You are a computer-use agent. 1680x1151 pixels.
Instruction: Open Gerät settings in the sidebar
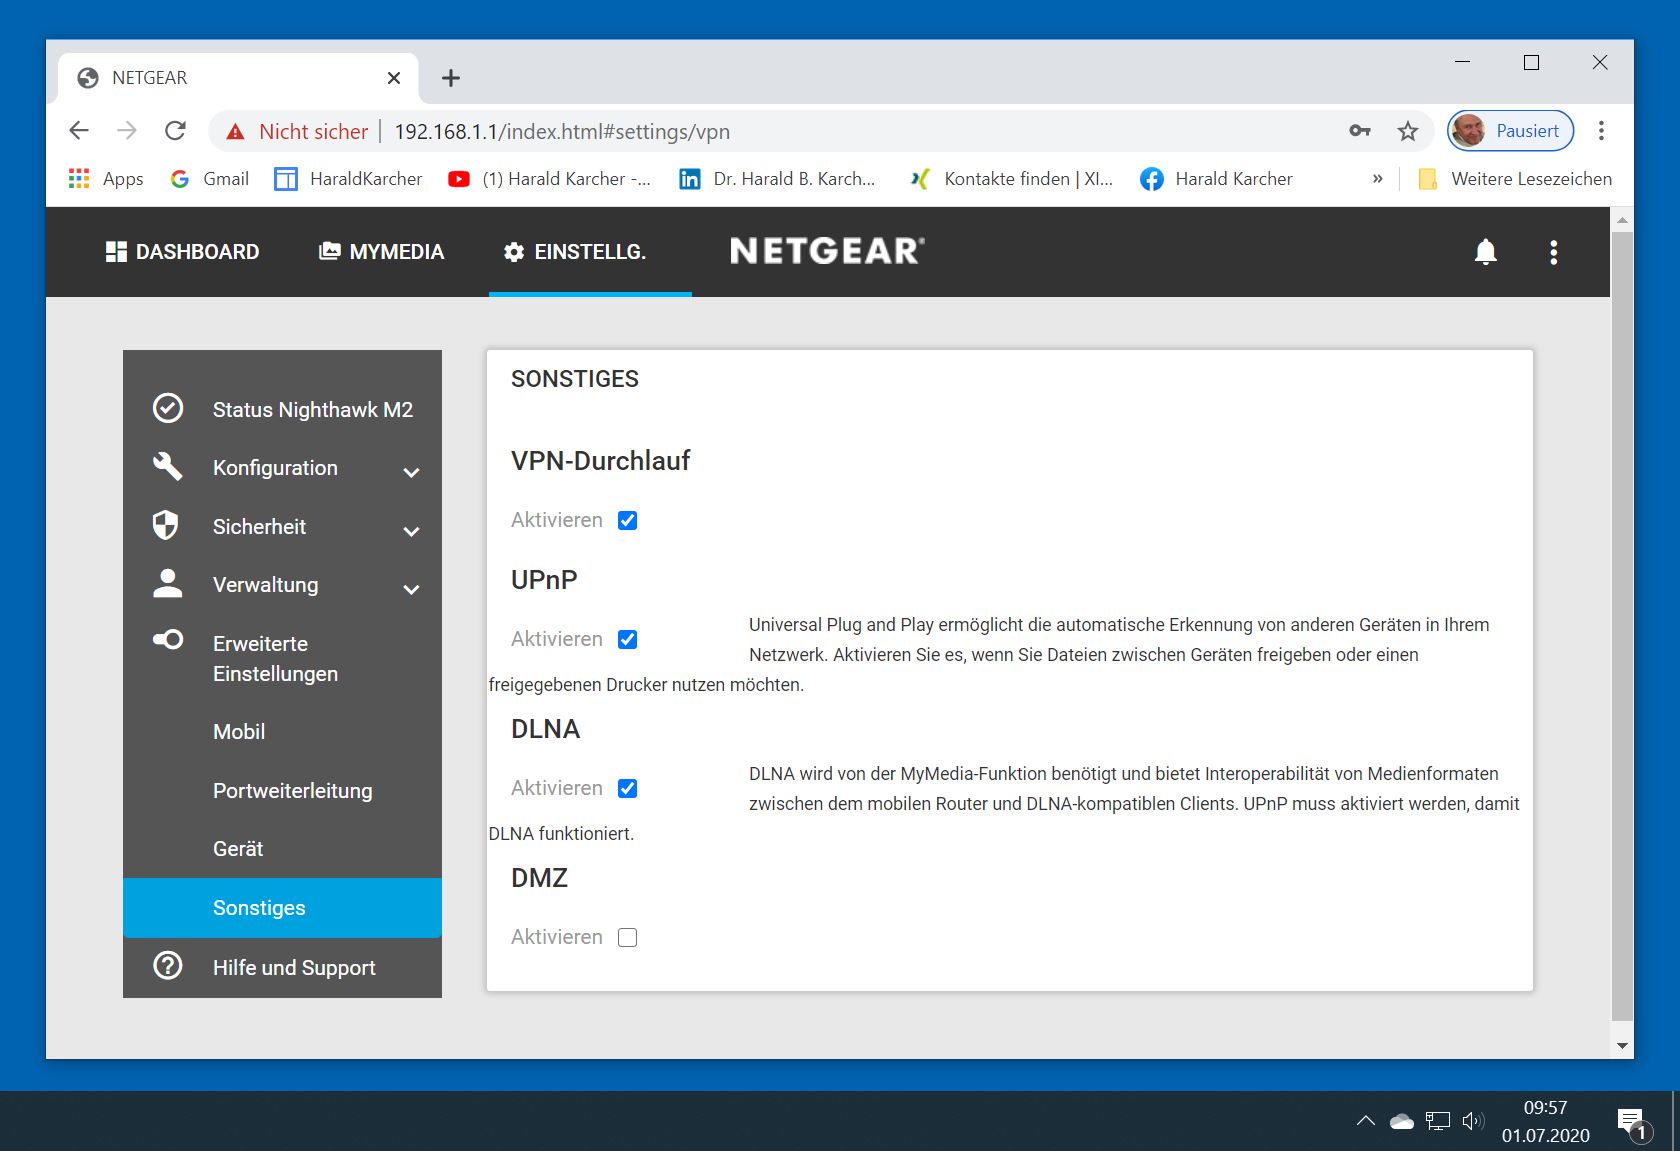pos(238,848)
